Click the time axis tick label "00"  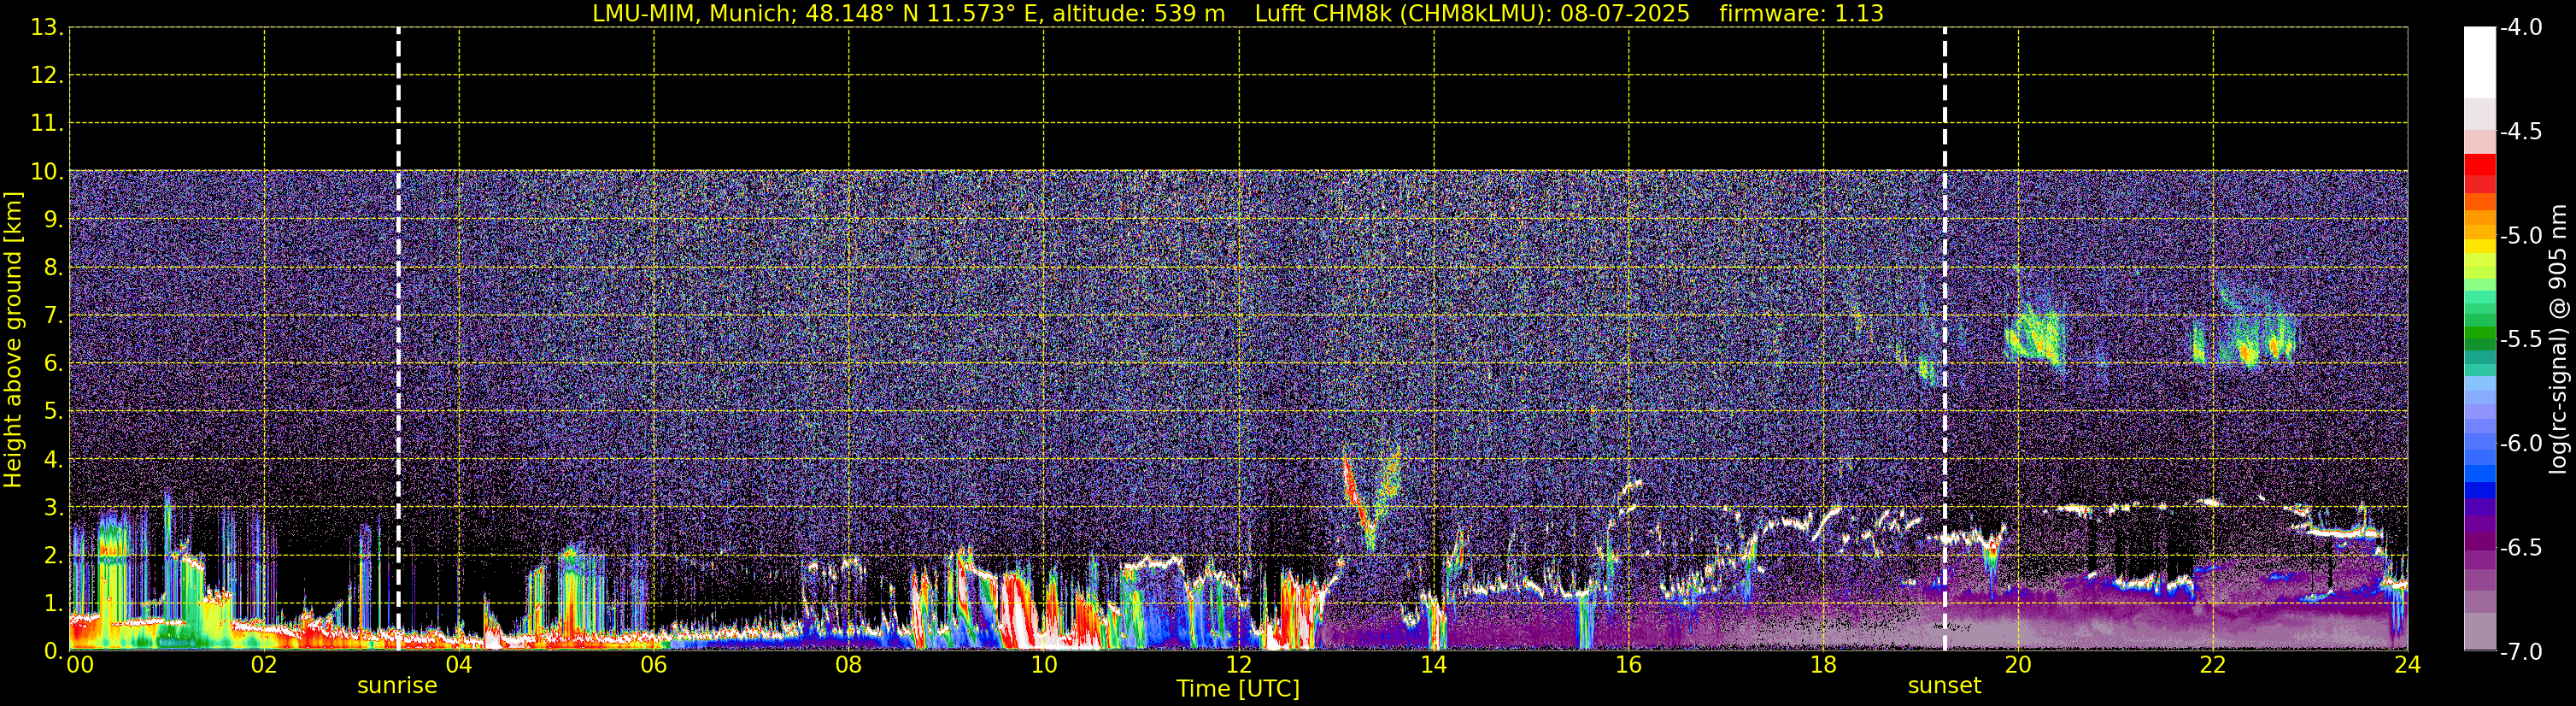(80, 666)
